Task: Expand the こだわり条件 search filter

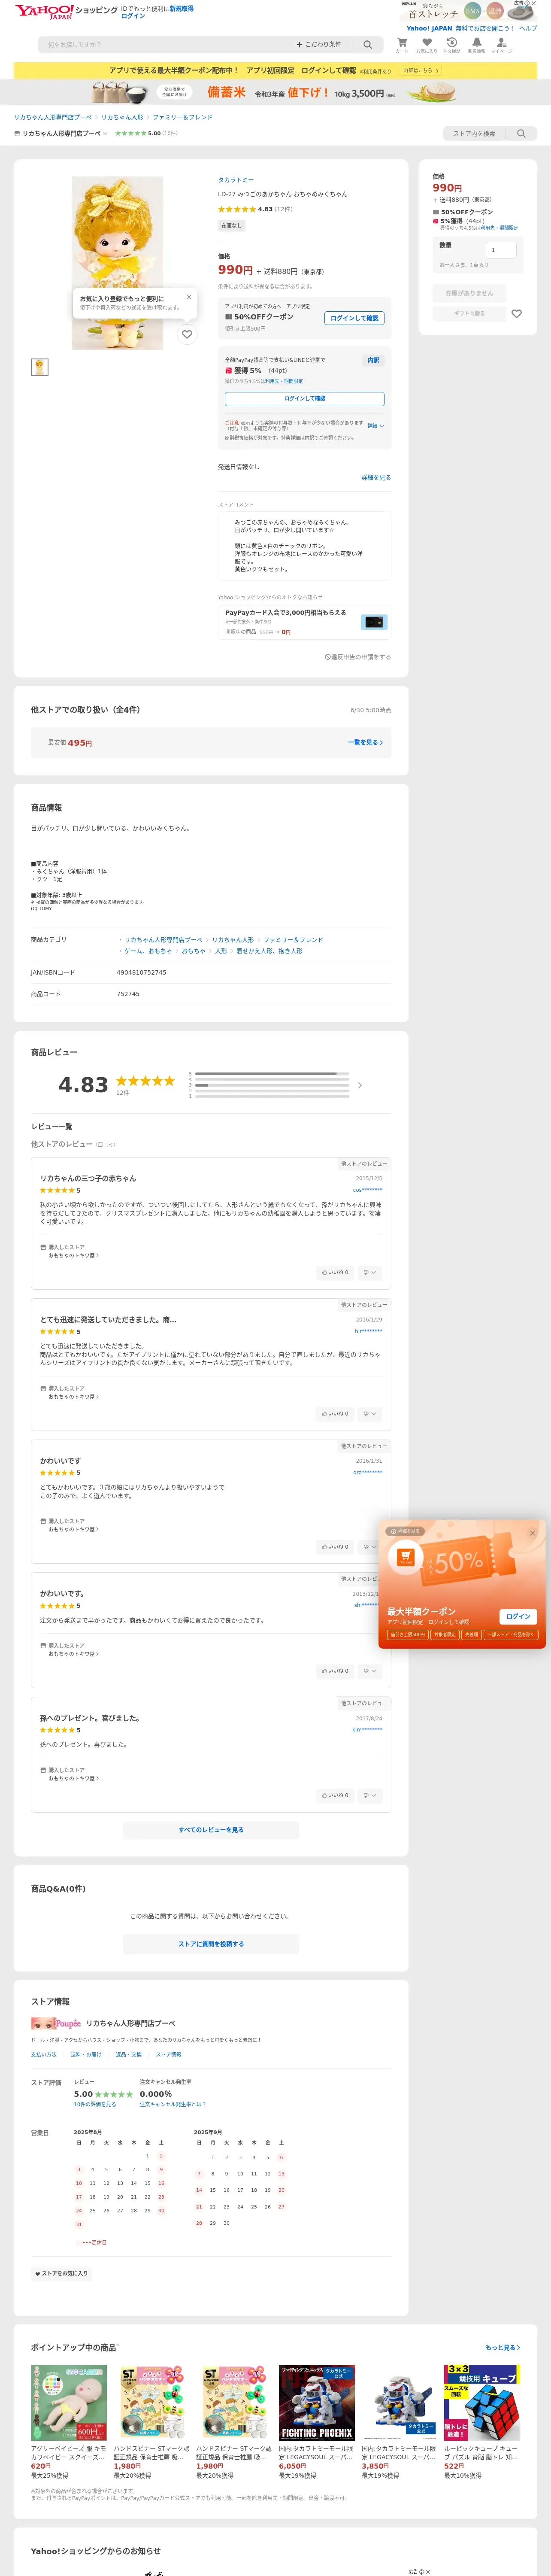Action: 318,45
